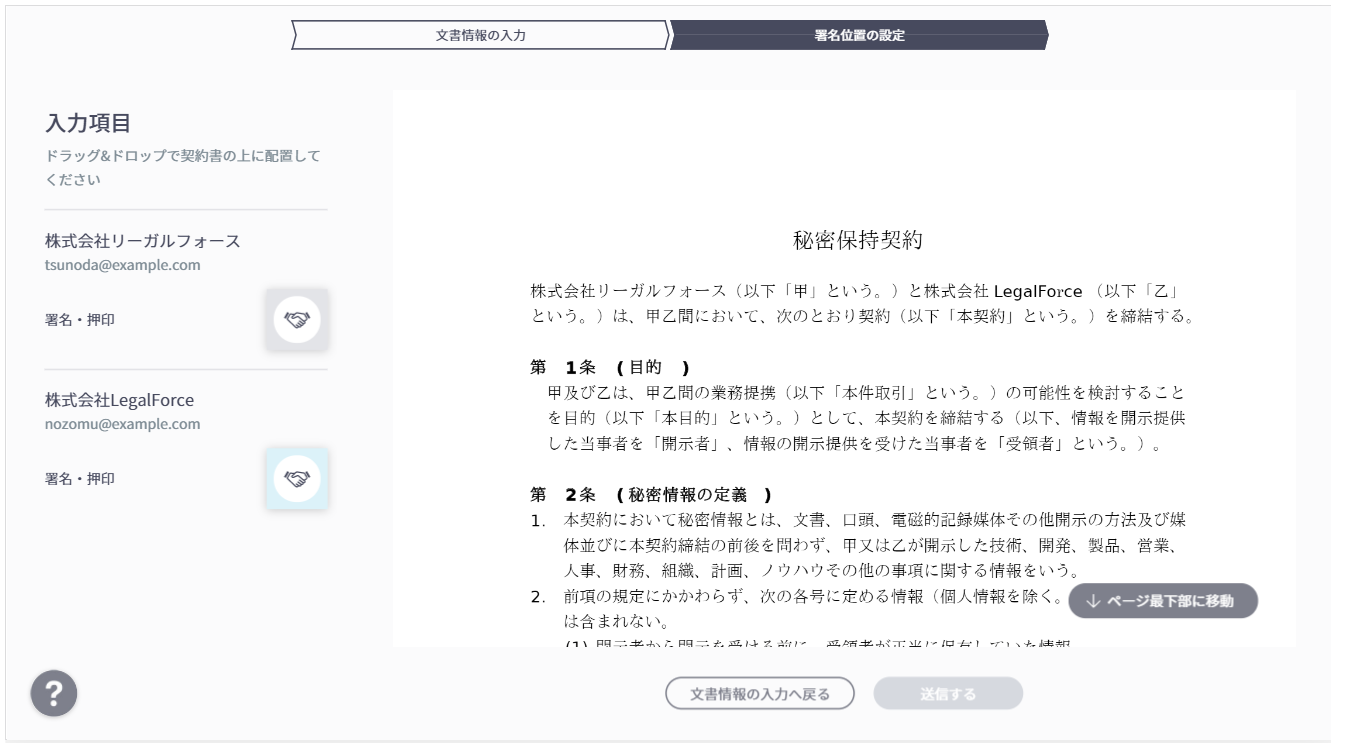This screenshot has height=743, width=1364.
Task: Select the 署名位置の設定 step
Action: (x=859, y=35)
